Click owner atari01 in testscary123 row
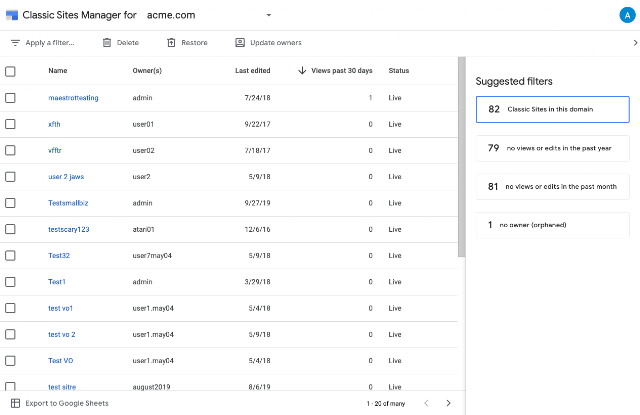640x415 pixels. point(143,229)
